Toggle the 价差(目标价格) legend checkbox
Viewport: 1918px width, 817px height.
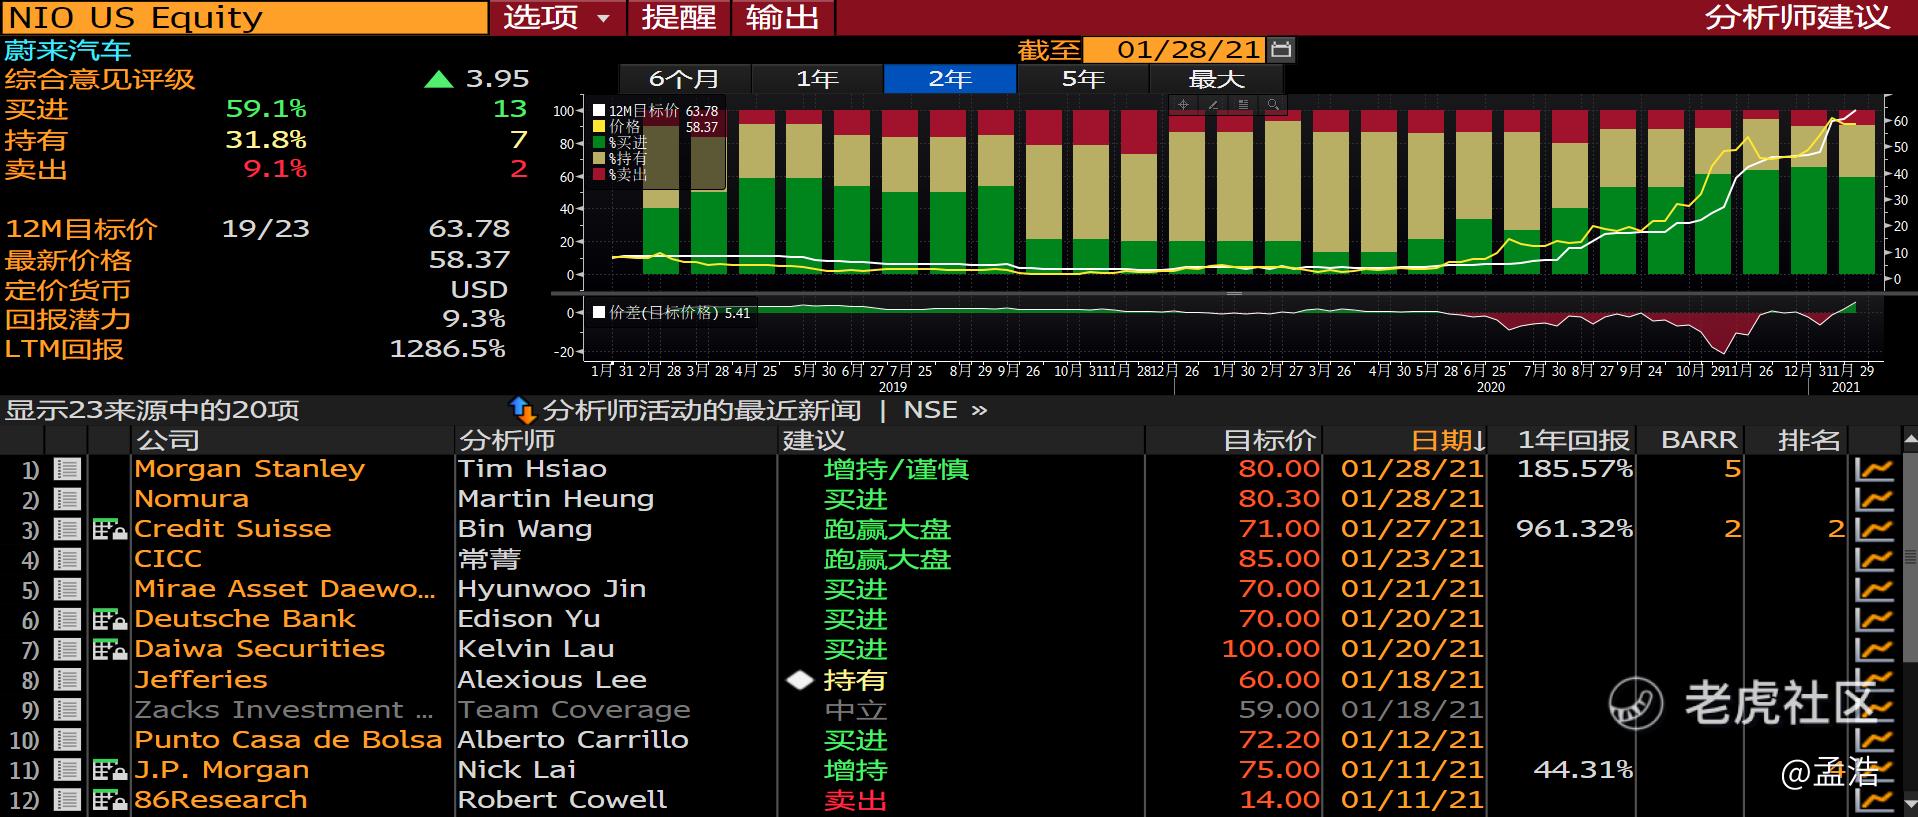coord(599,313)
